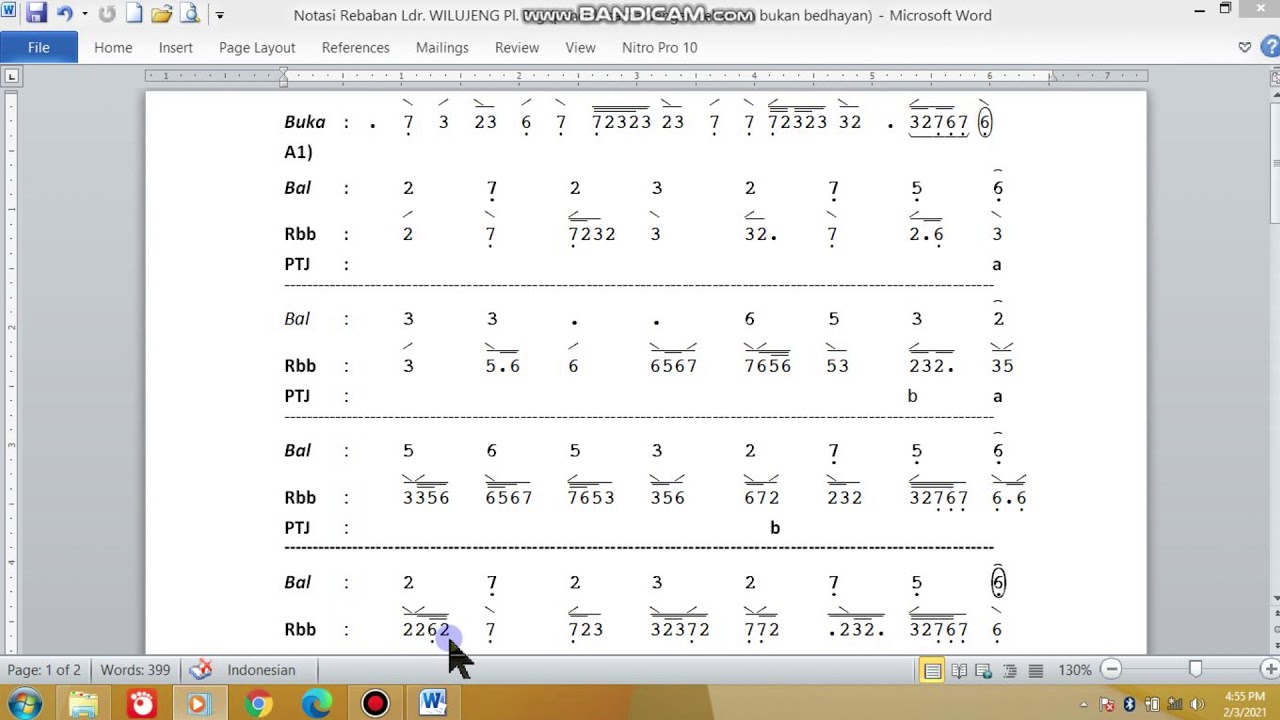Expand the collapsed ribbon with the heart-shaped arrow
The height and width of the screenshot is (720, 1280).
coord(1245,47)
